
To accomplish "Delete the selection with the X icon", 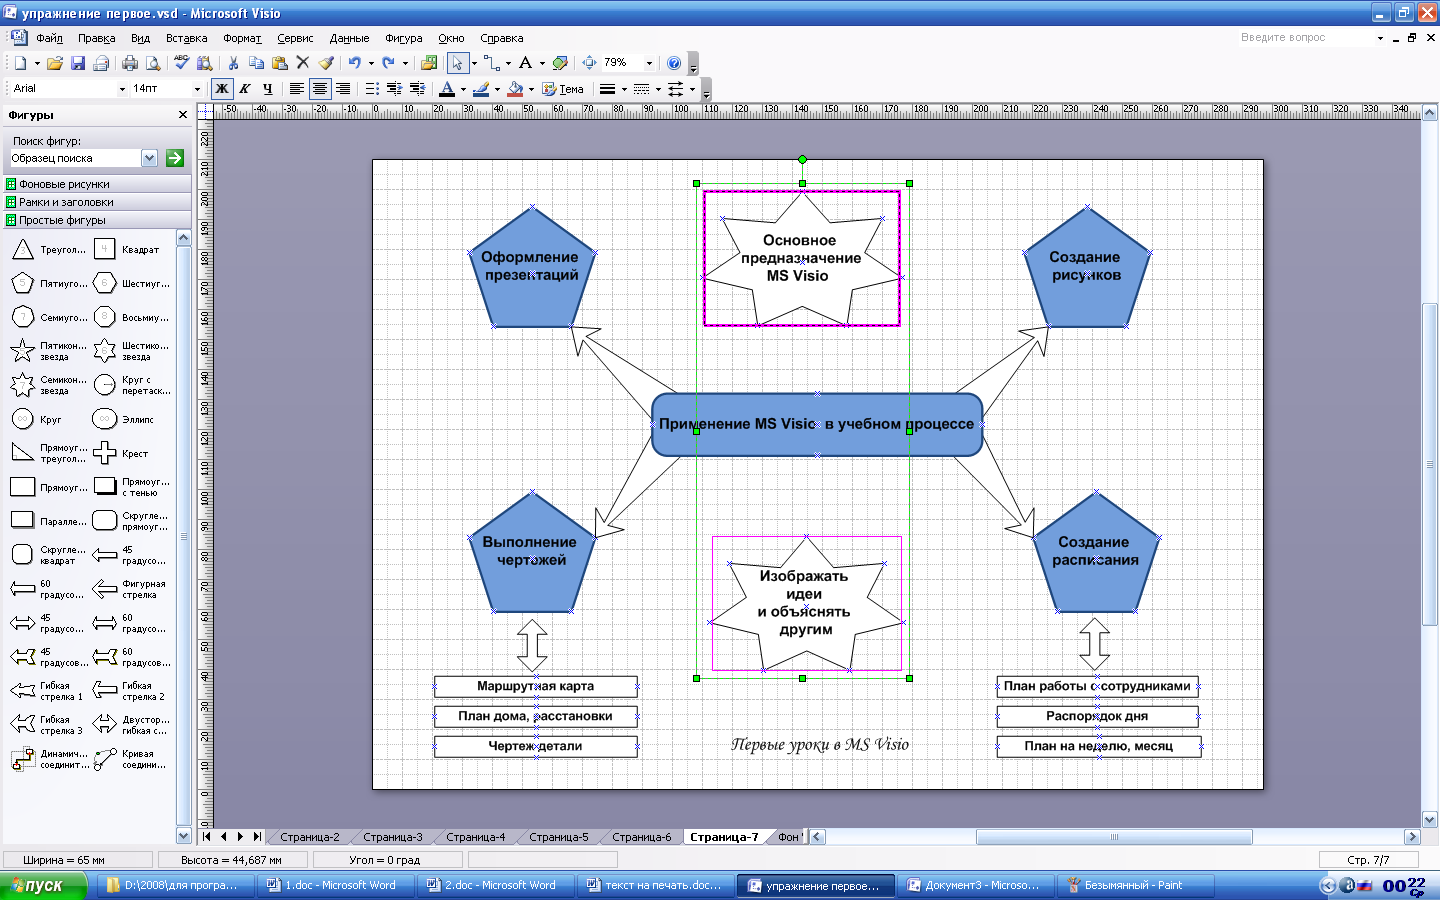I will (x=303, y=63).
